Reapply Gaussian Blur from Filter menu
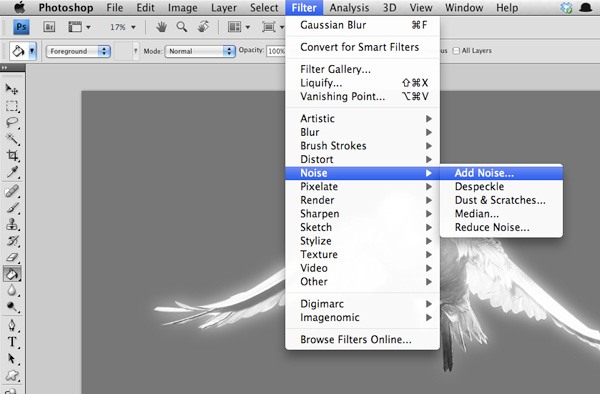 363,25
